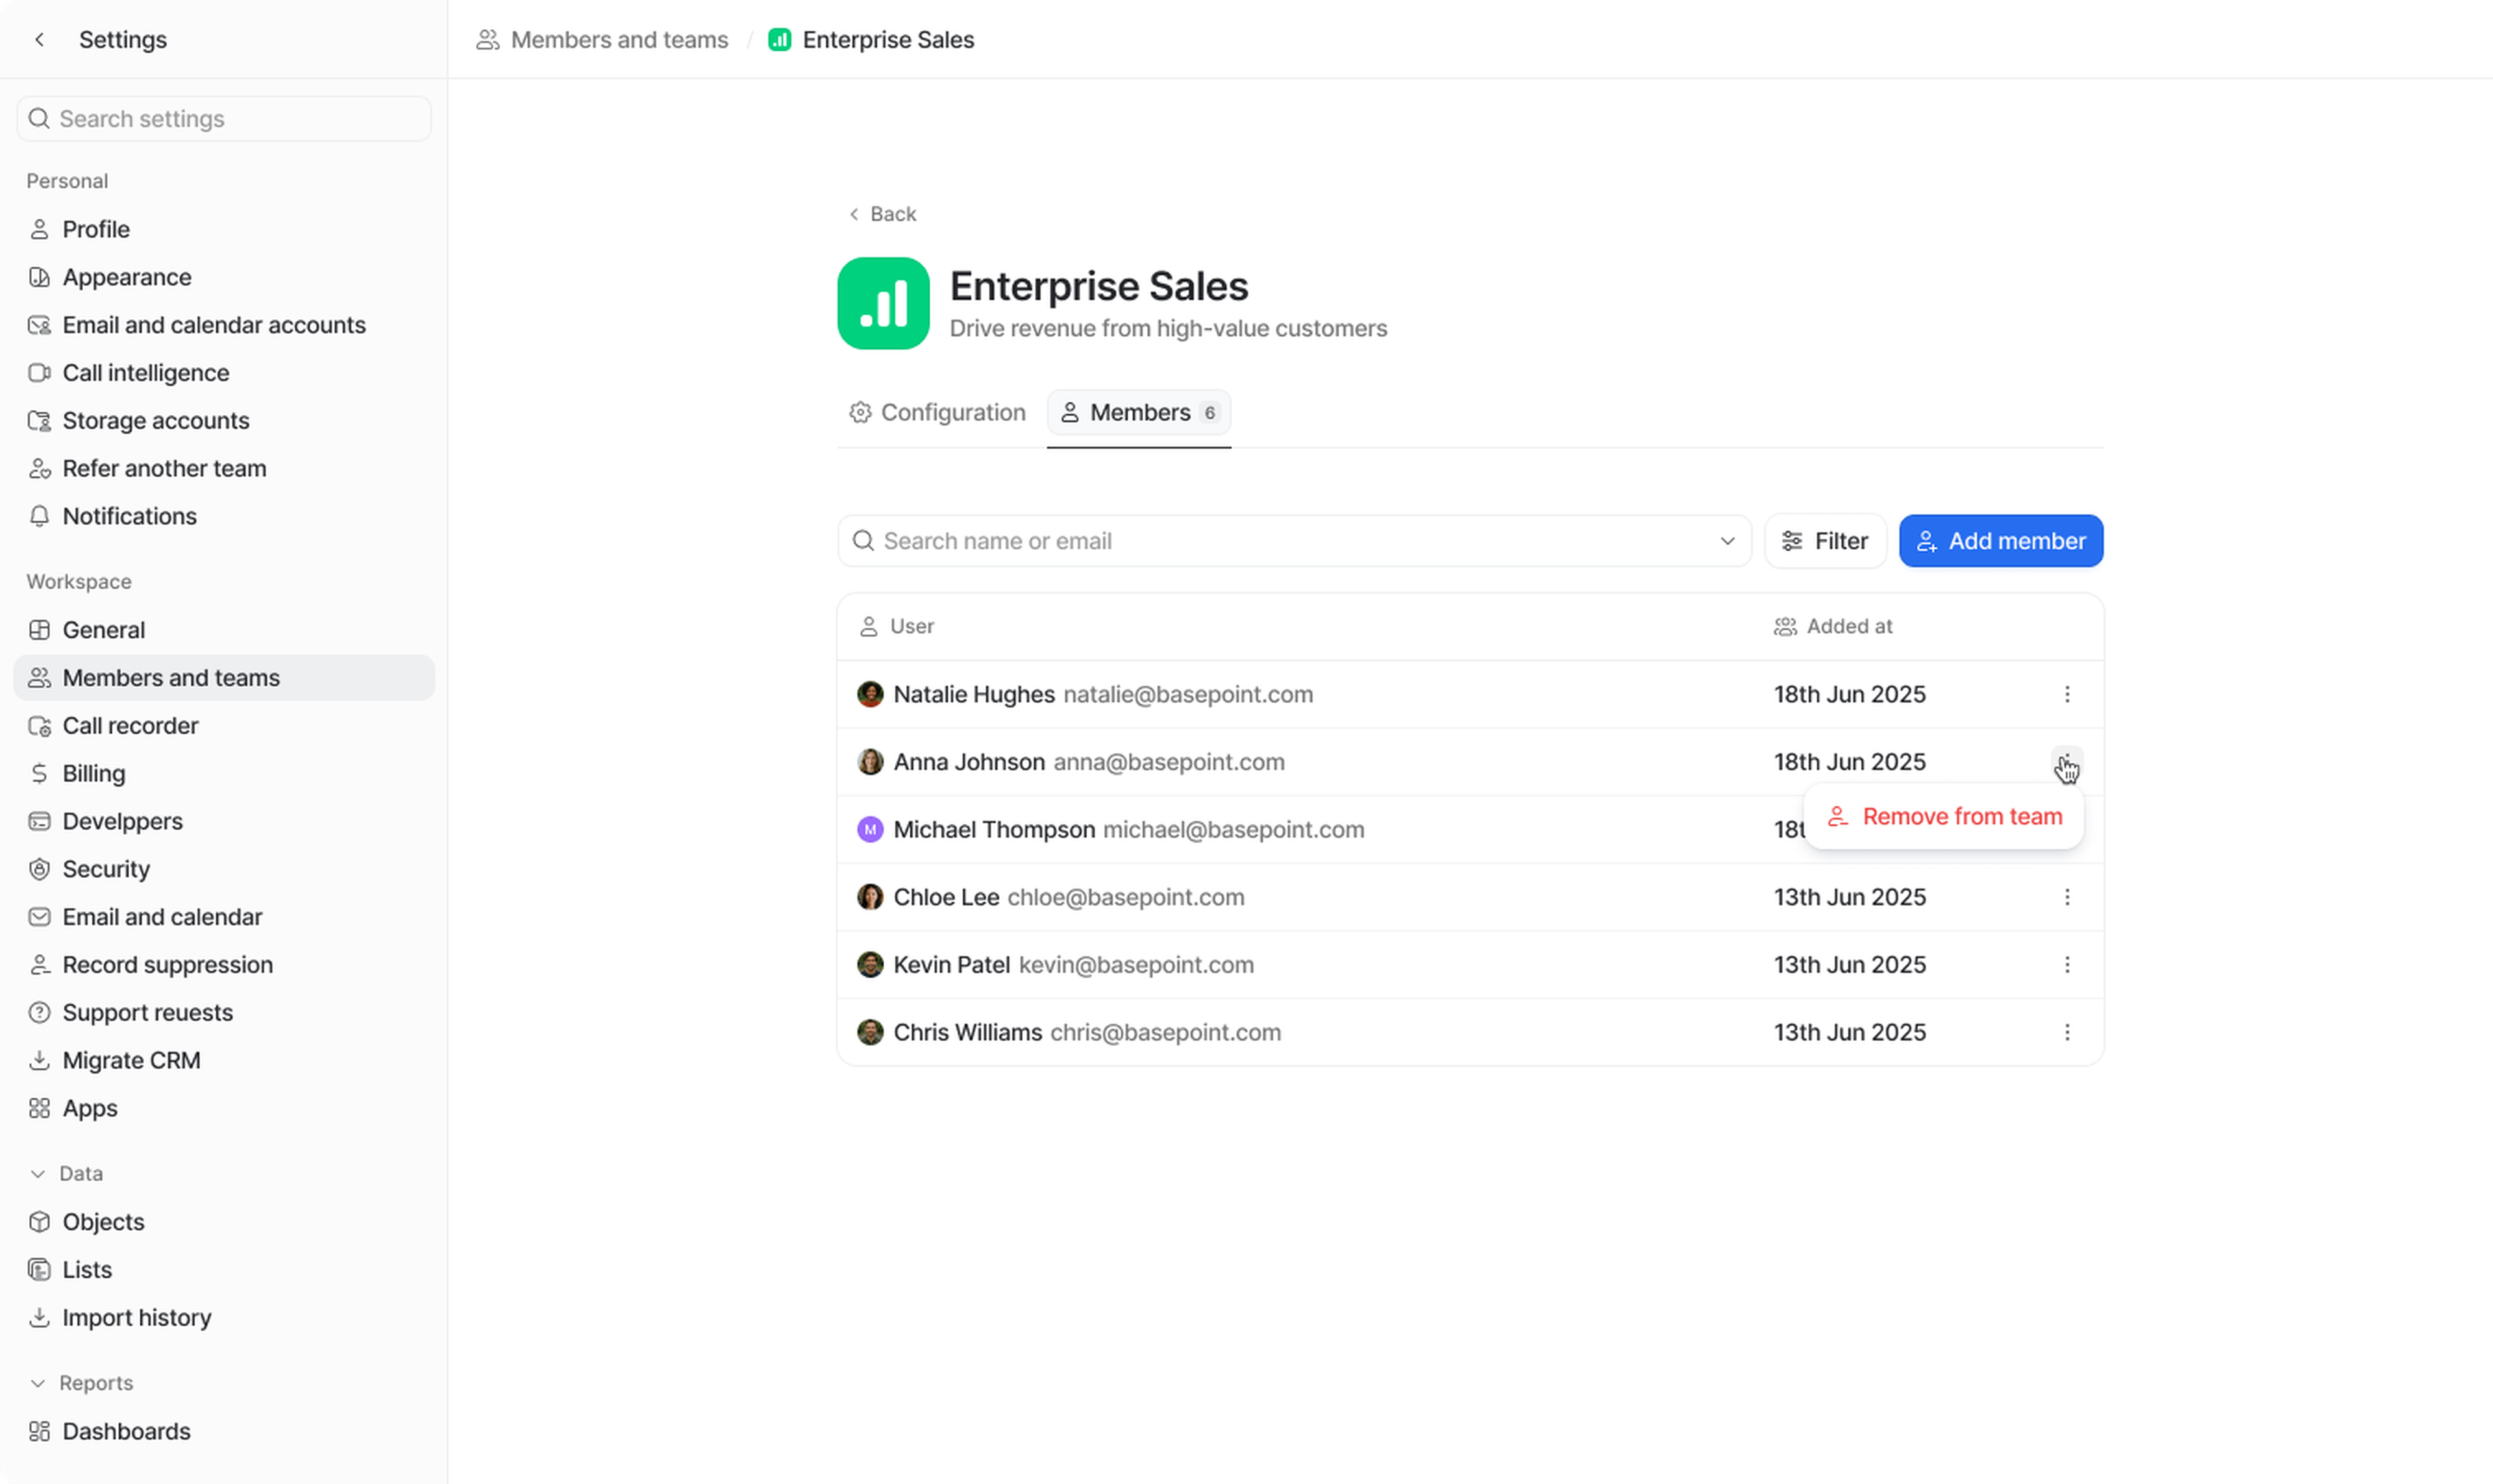Click the Settings back arrow icon

[x=40, y=40]
